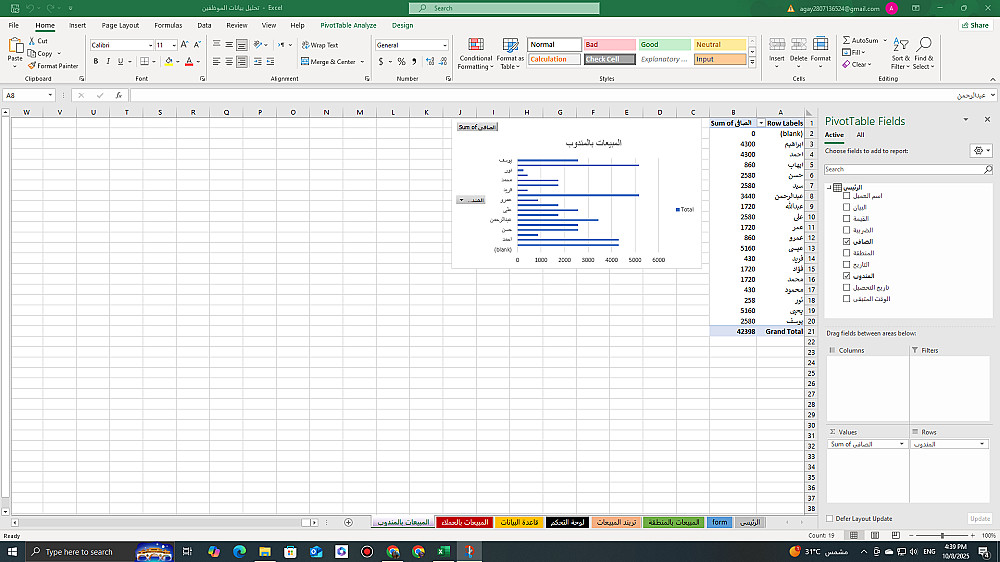Open the Name Box dropdown arrow

50,95
